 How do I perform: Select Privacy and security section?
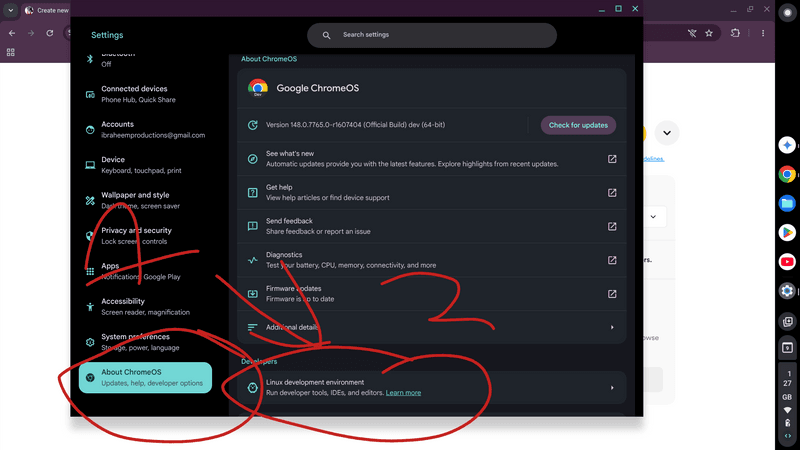145,236
